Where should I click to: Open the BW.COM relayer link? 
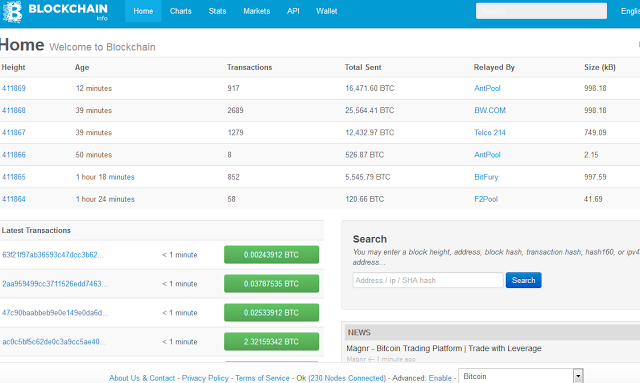tap(490, 110)
